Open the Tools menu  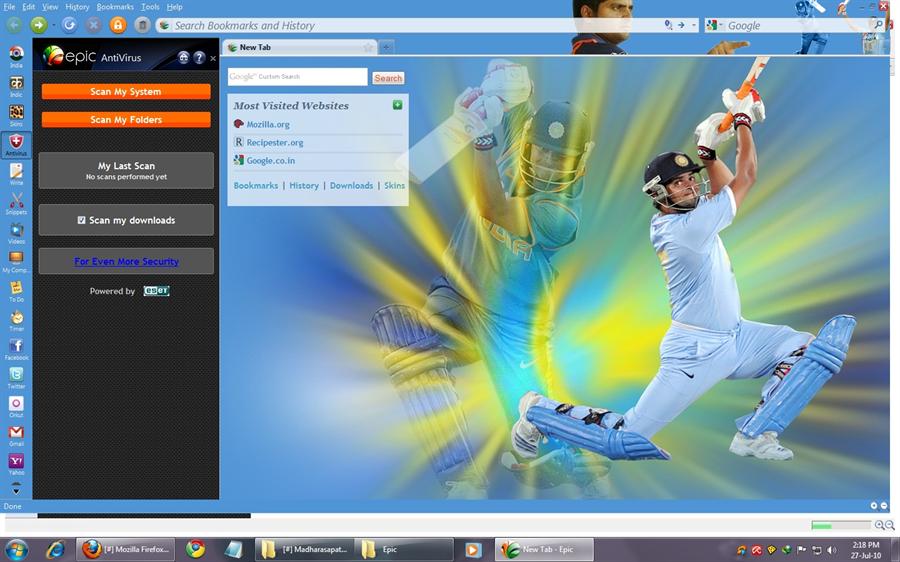[x=150, y=7]
